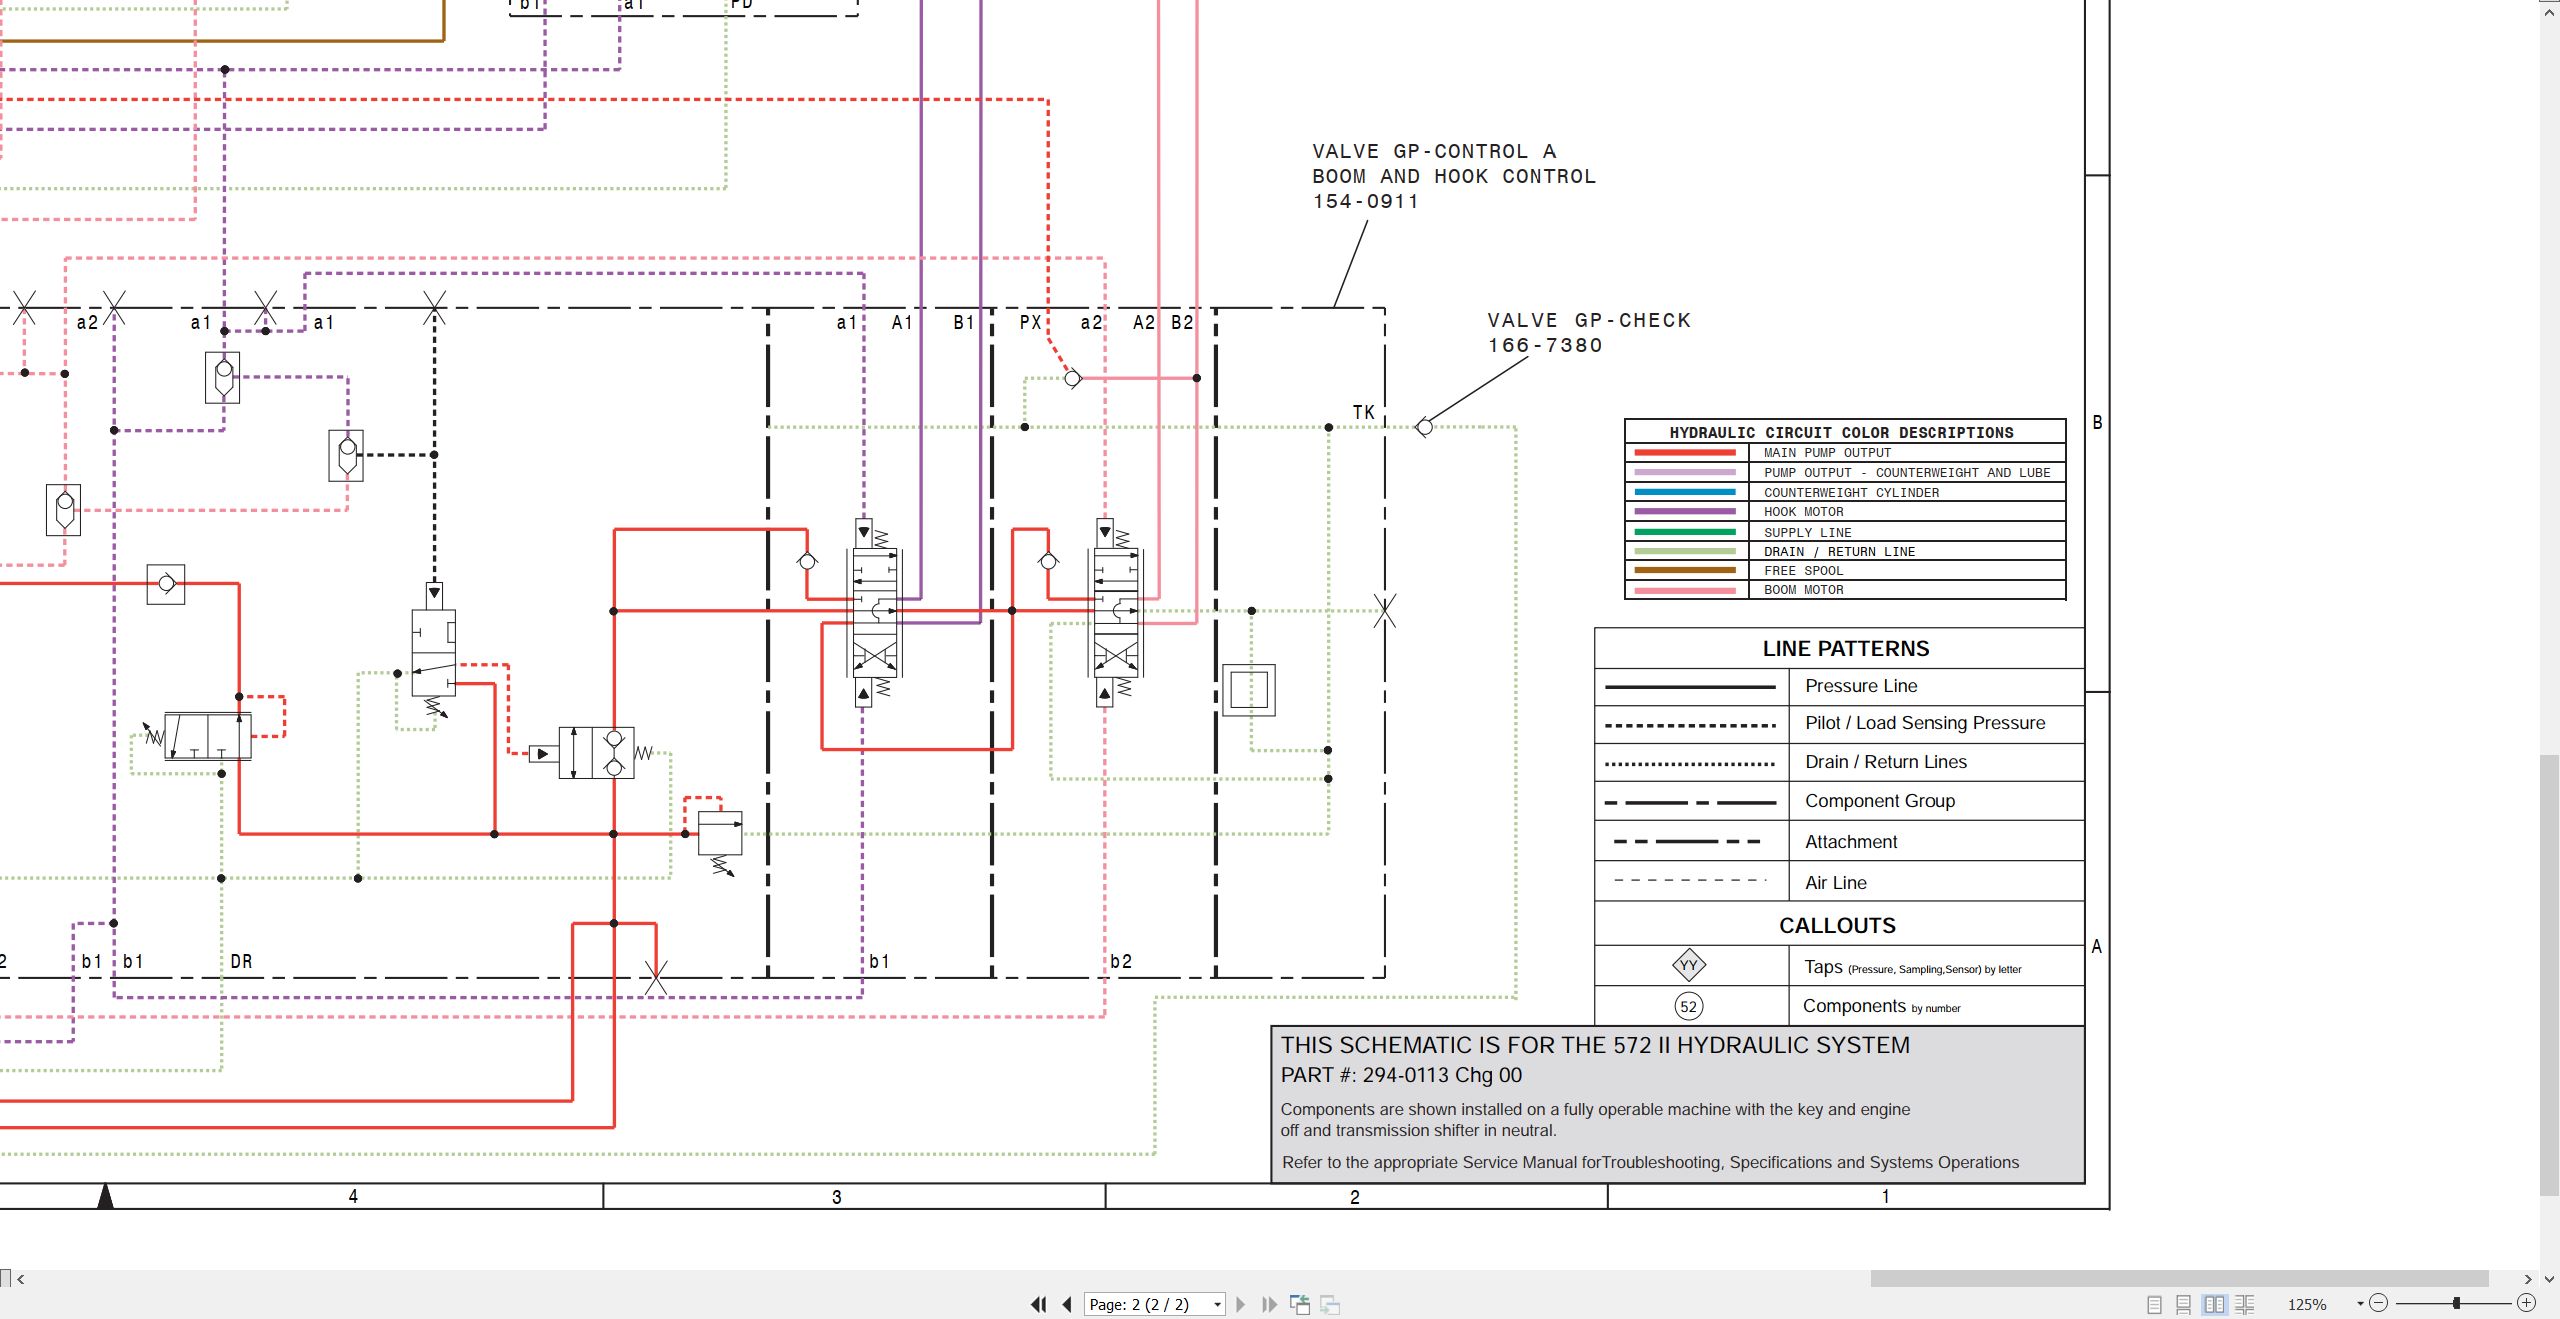Click the YY taps diamond callout symbol
The width and height of the screenshot is (2560, 1319).
(1688, 965)
